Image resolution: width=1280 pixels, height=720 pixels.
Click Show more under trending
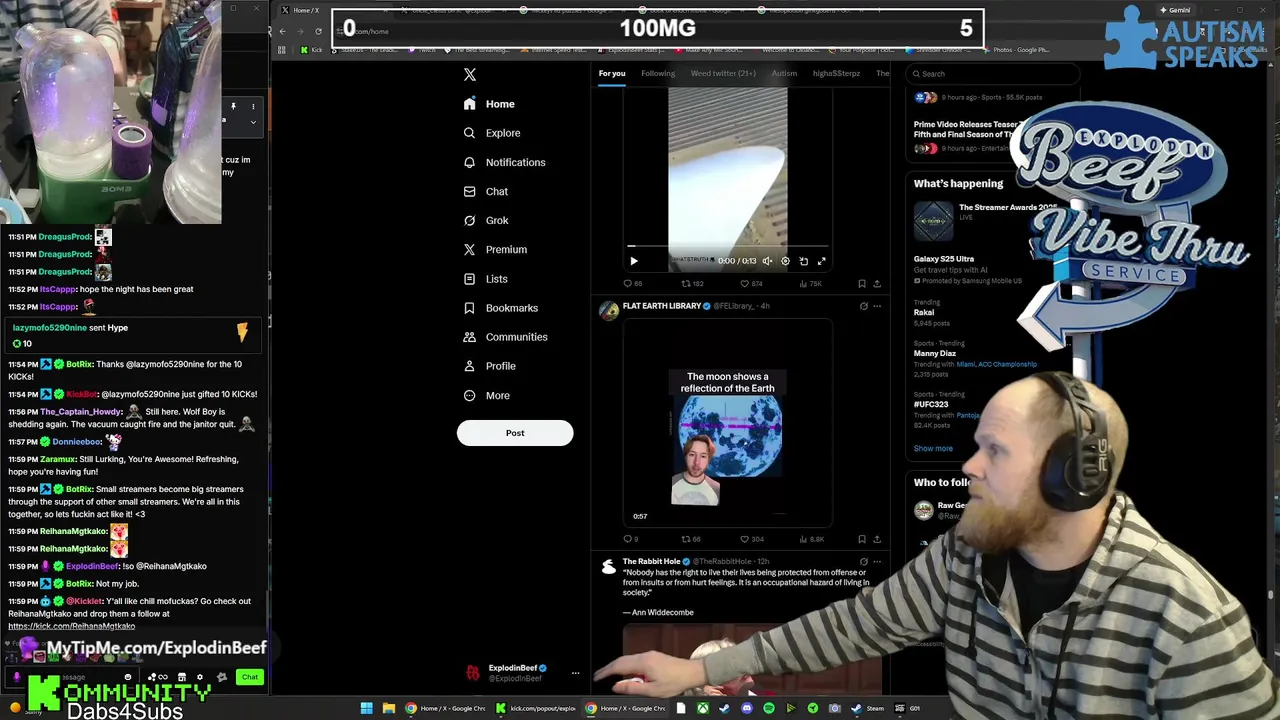tap(933, 448)
